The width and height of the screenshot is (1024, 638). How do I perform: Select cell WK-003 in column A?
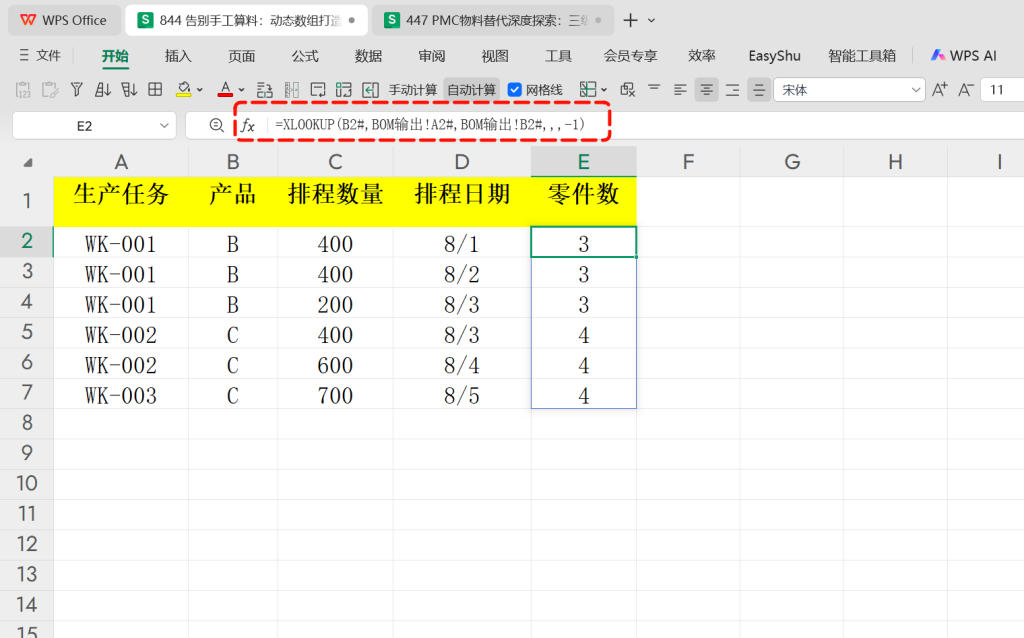[x=121, y=394]
